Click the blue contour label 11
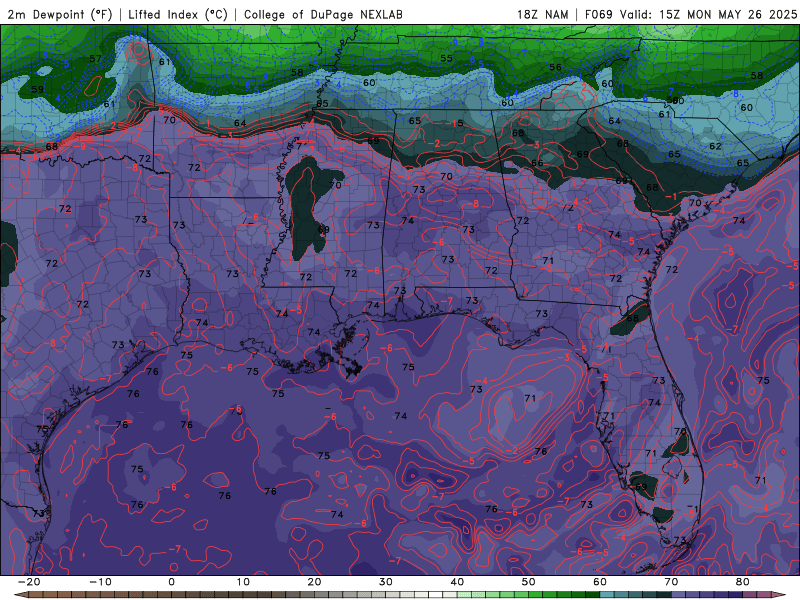Image resolution: width=800 pixels, height=600 pixels. pyautogui.click(x=278, y=64)
